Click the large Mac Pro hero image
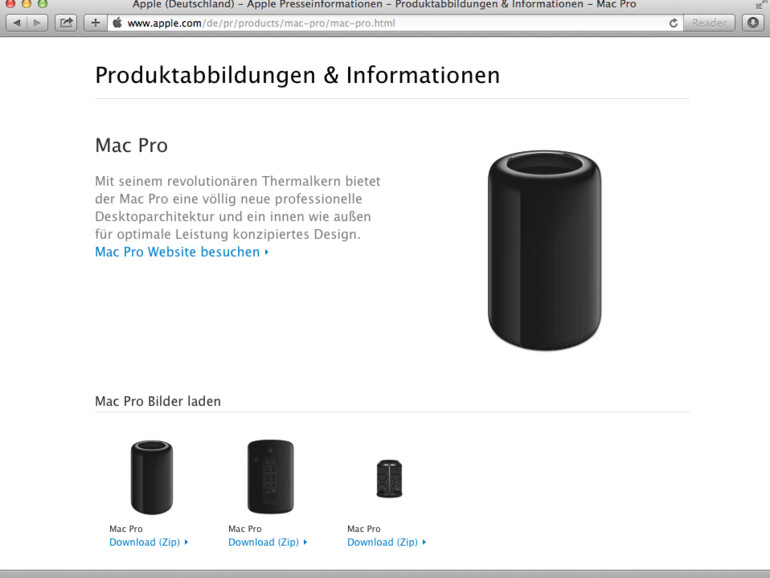 [544, 250]
